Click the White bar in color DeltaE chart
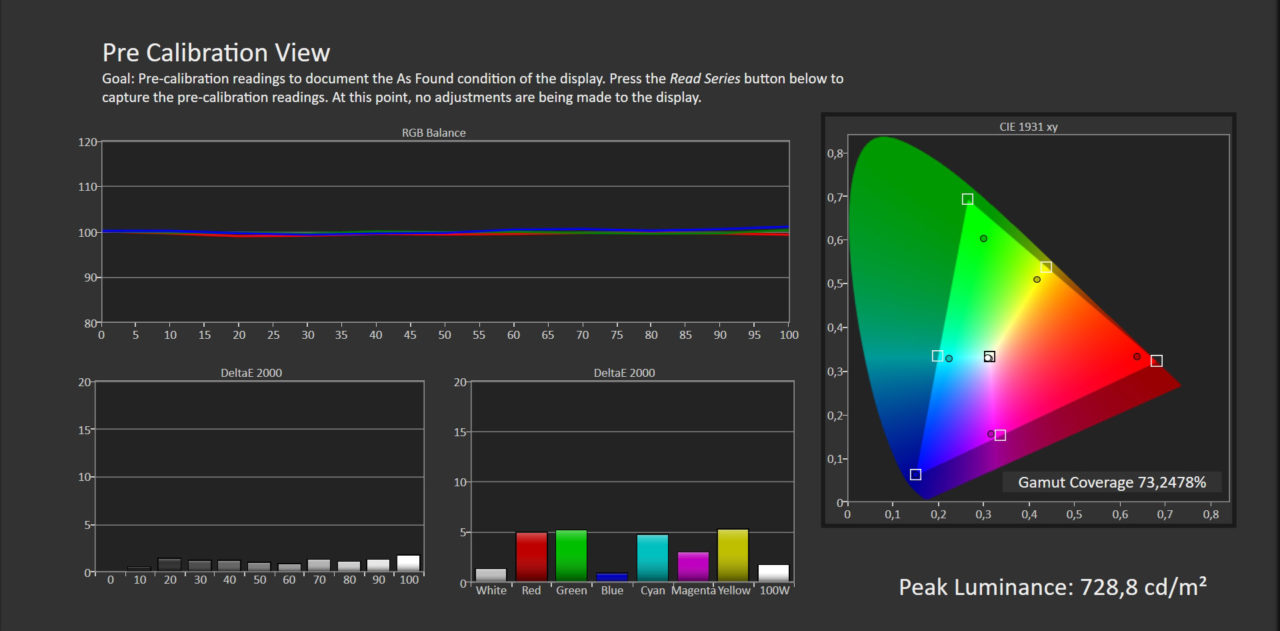Screen dimensions: 1280x631 (491, 575)
